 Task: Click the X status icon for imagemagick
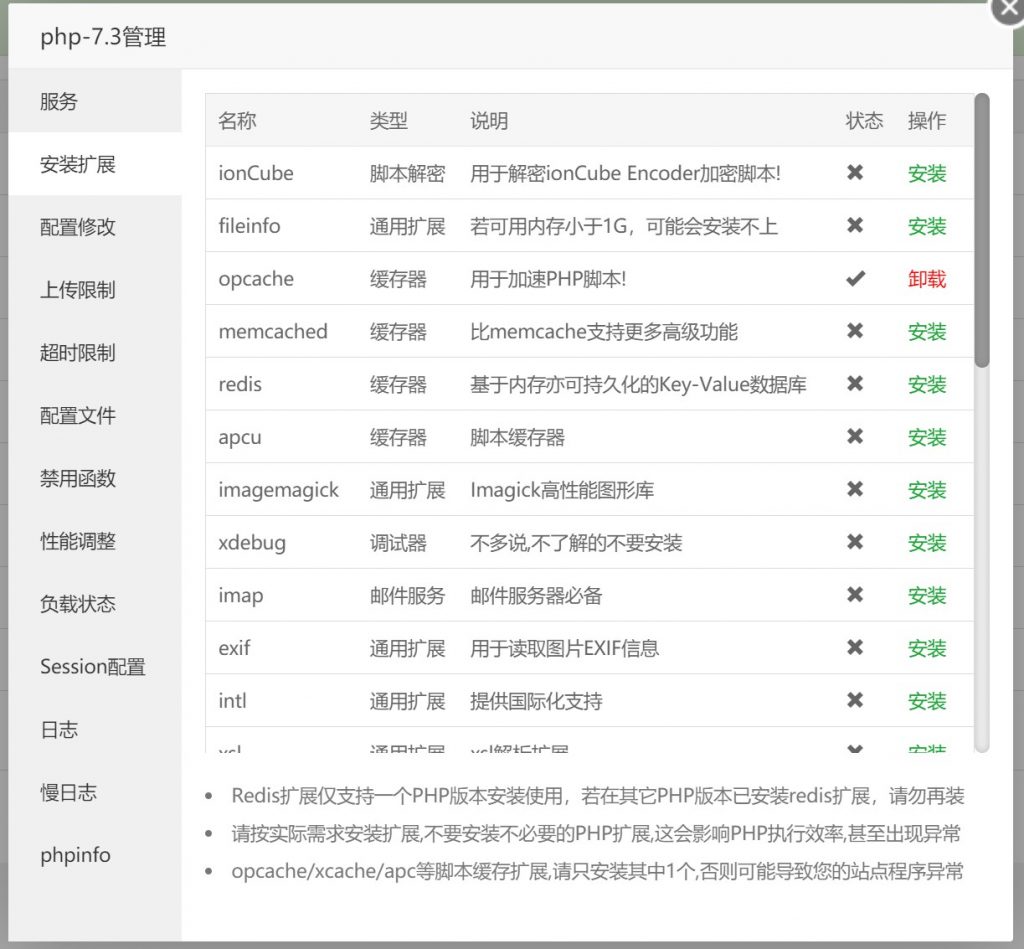click(855, 490)
